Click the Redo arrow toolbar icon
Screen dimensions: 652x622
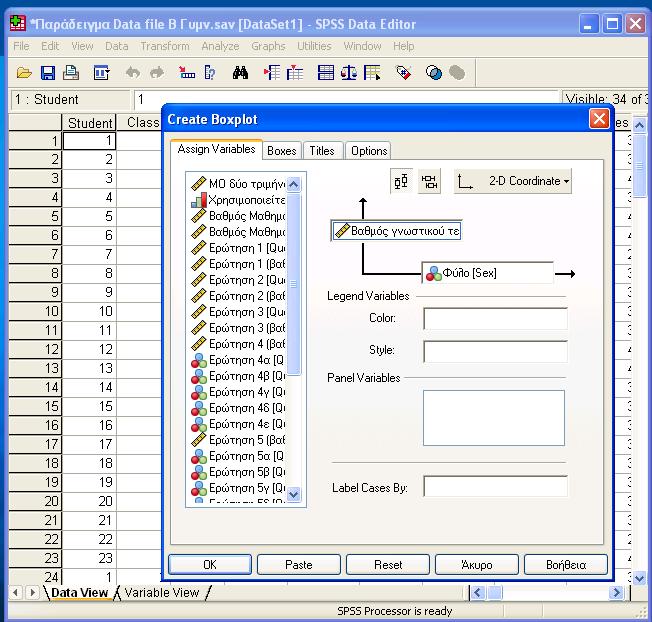[x=157, y=73]
